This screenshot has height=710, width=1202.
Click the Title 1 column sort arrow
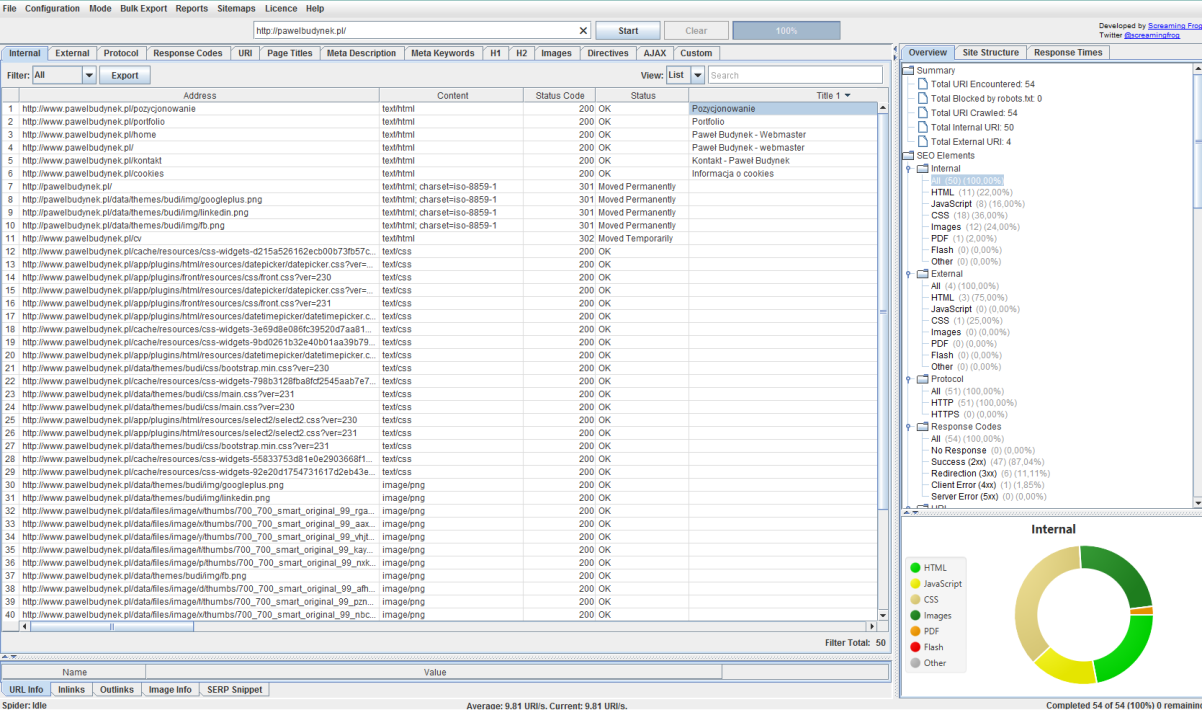pyautogui.click(x=848, y=96)
